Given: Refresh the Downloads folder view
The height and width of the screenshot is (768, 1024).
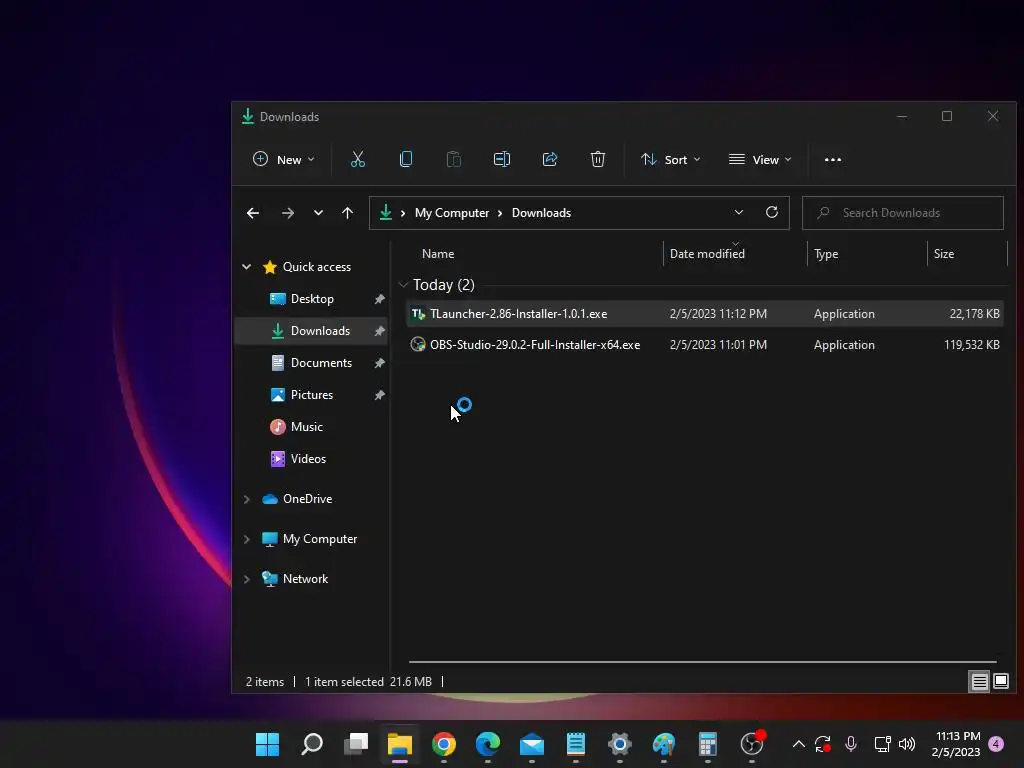Looking at the screenshot, I should (x=771, y=212).
